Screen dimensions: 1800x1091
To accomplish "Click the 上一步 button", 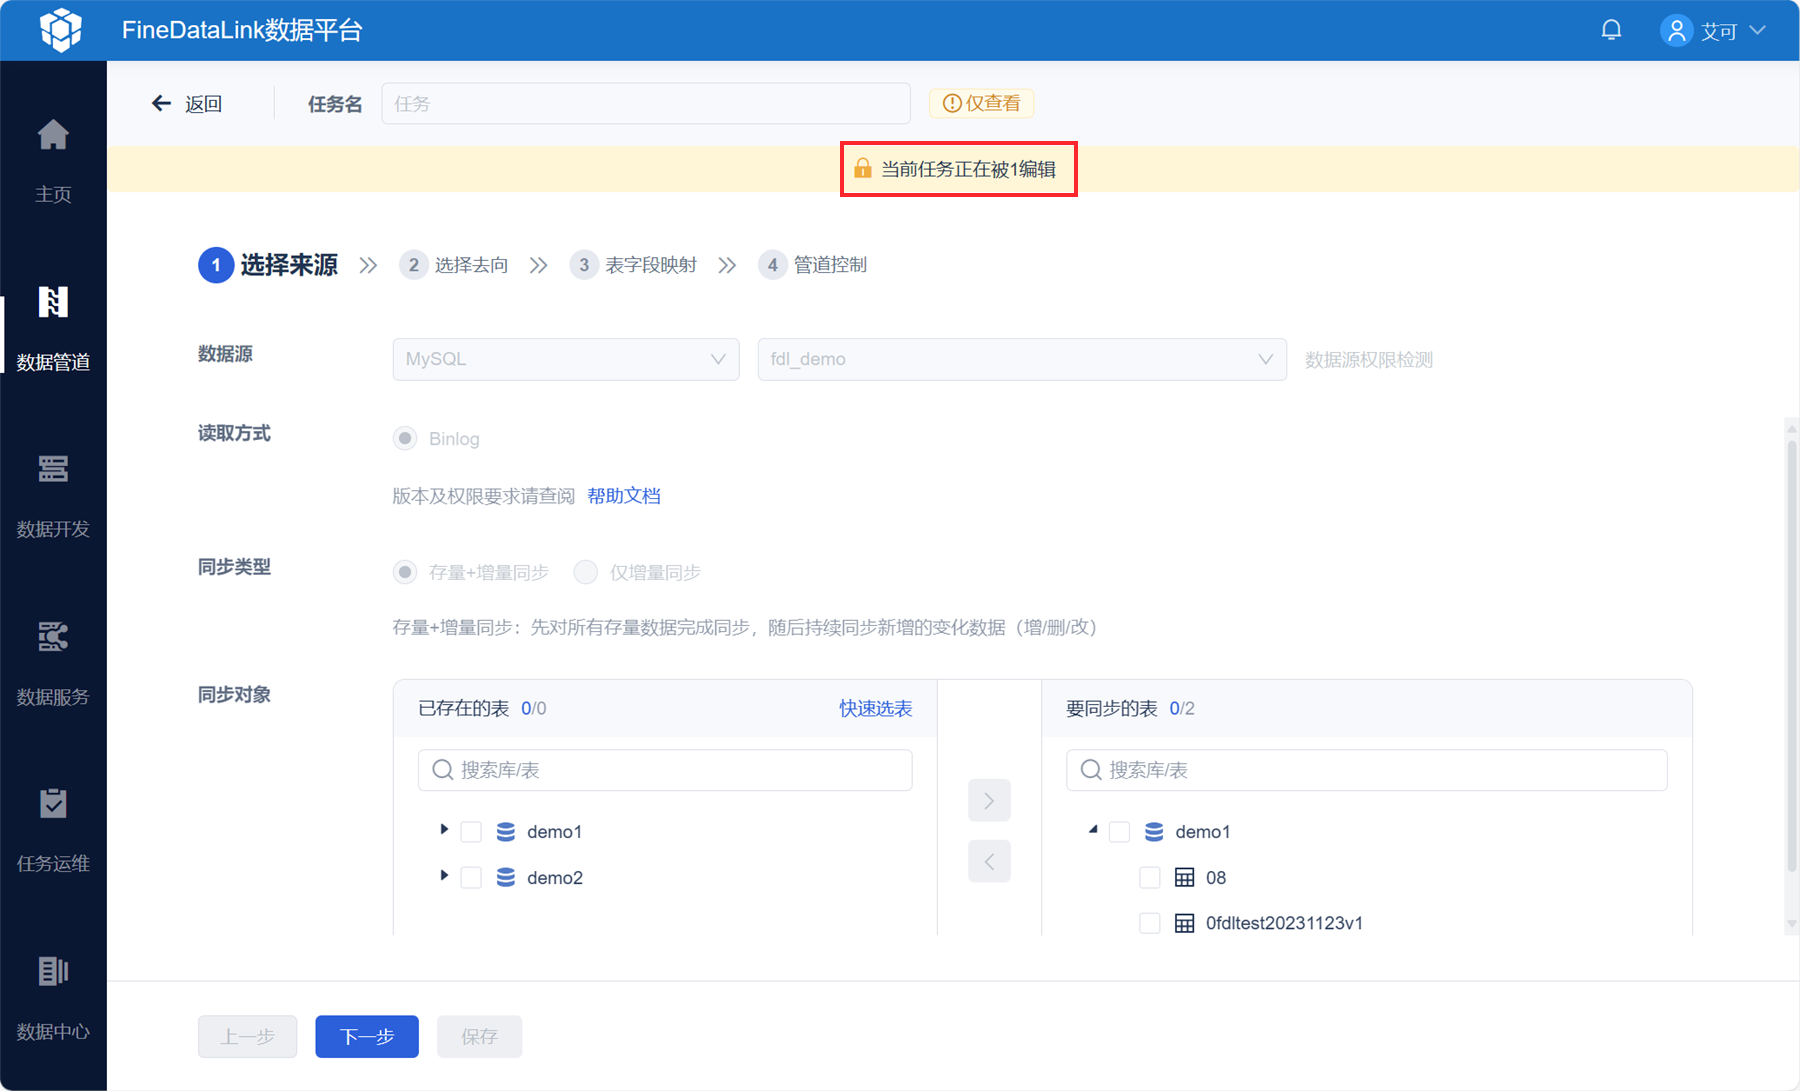I will coord(248,1037).
